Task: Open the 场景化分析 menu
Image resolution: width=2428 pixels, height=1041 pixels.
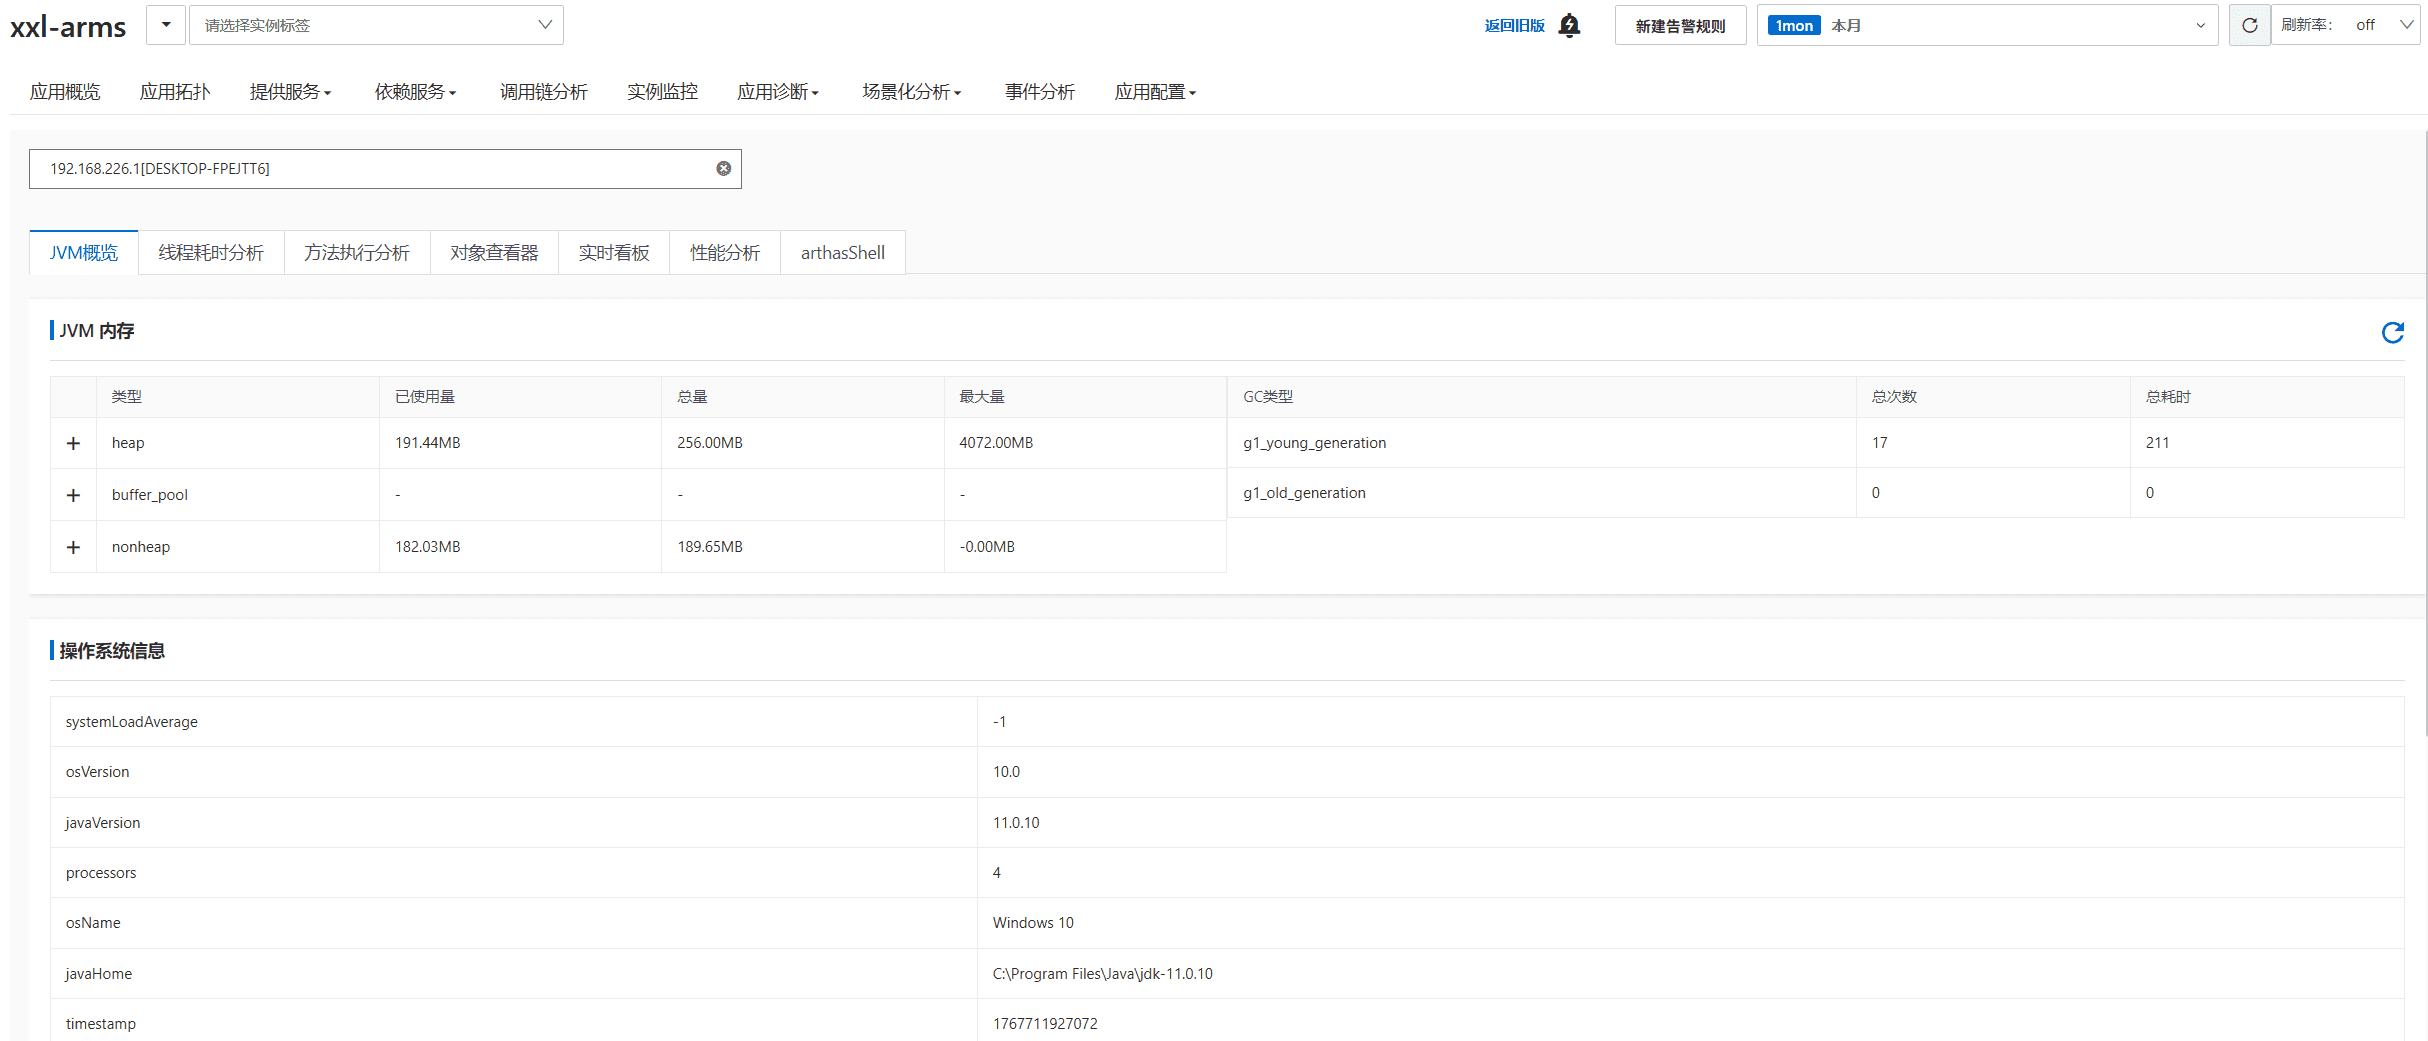Action: 912,92
